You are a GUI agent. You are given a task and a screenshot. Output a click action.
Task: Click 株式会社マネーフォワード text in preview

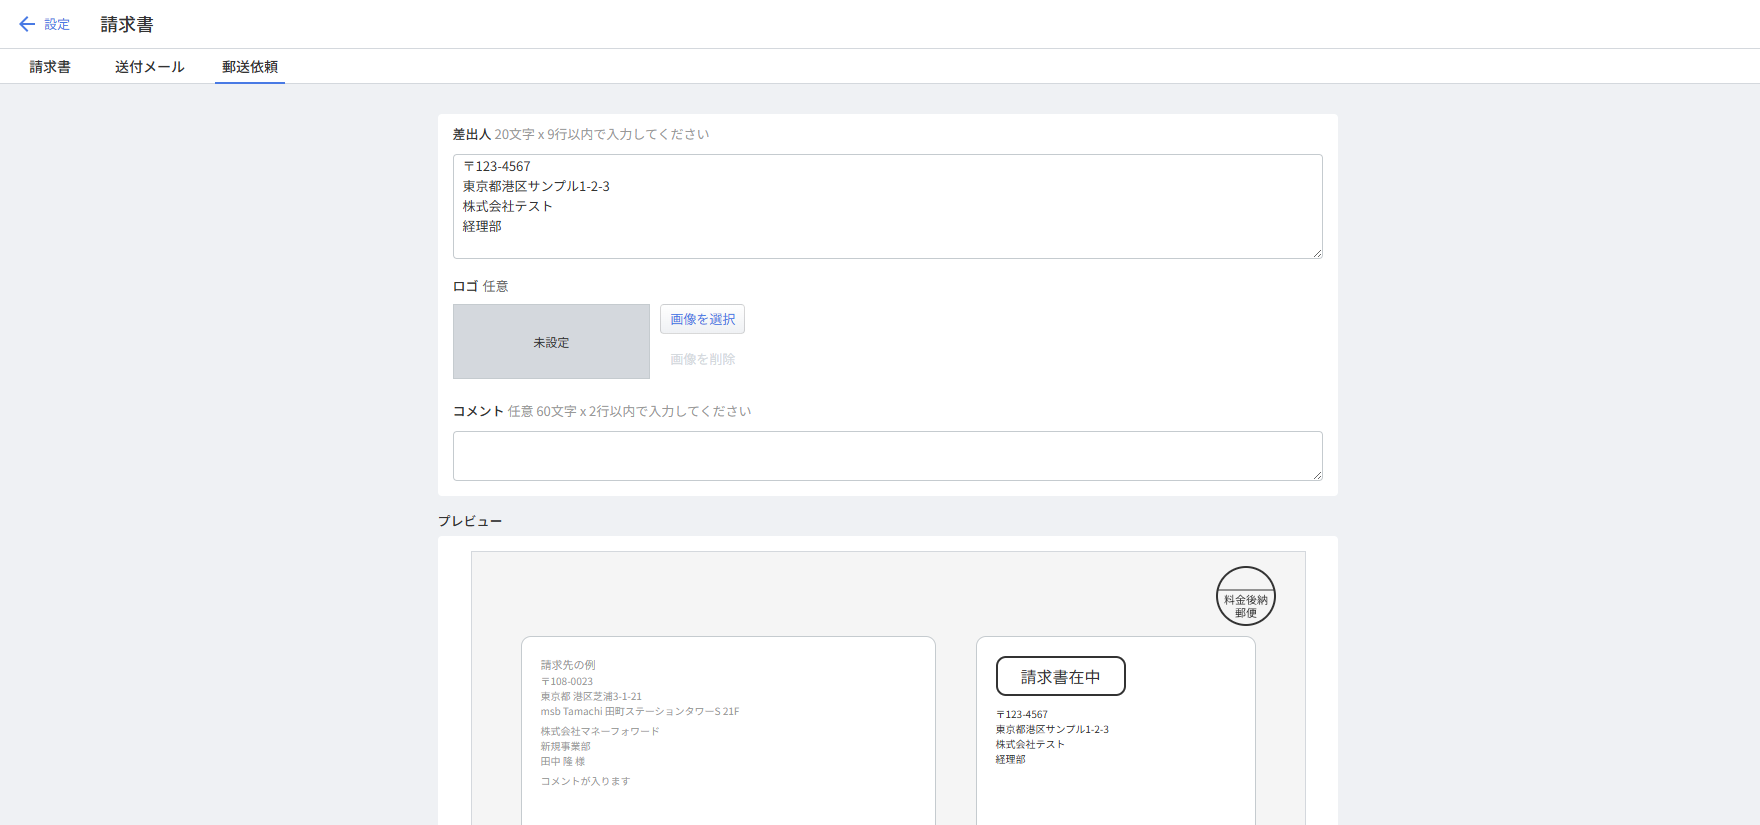click(600, 732)
